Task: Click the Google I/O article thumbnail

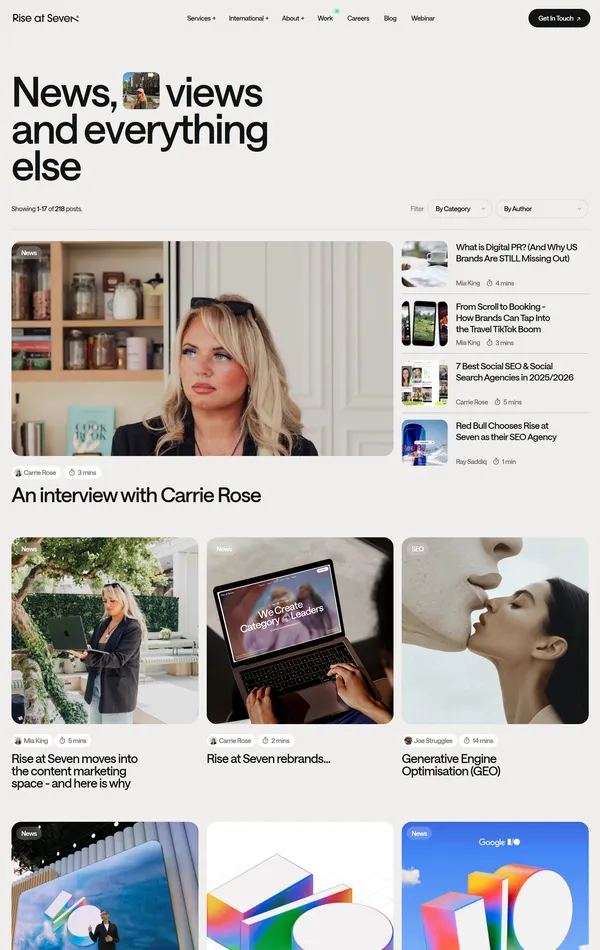Action: coord(495,886)
